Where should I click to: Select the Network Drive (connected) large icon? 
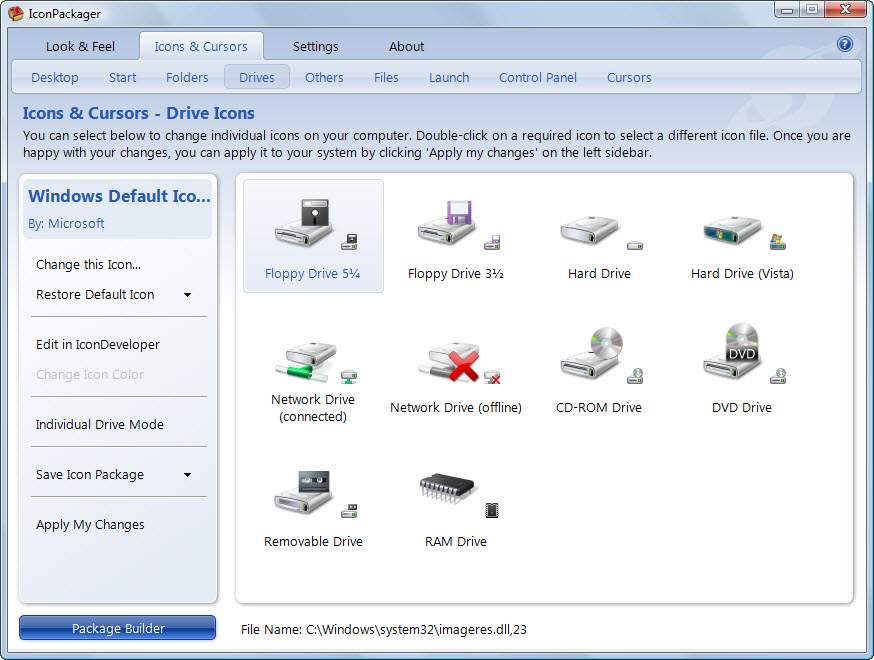306,361
